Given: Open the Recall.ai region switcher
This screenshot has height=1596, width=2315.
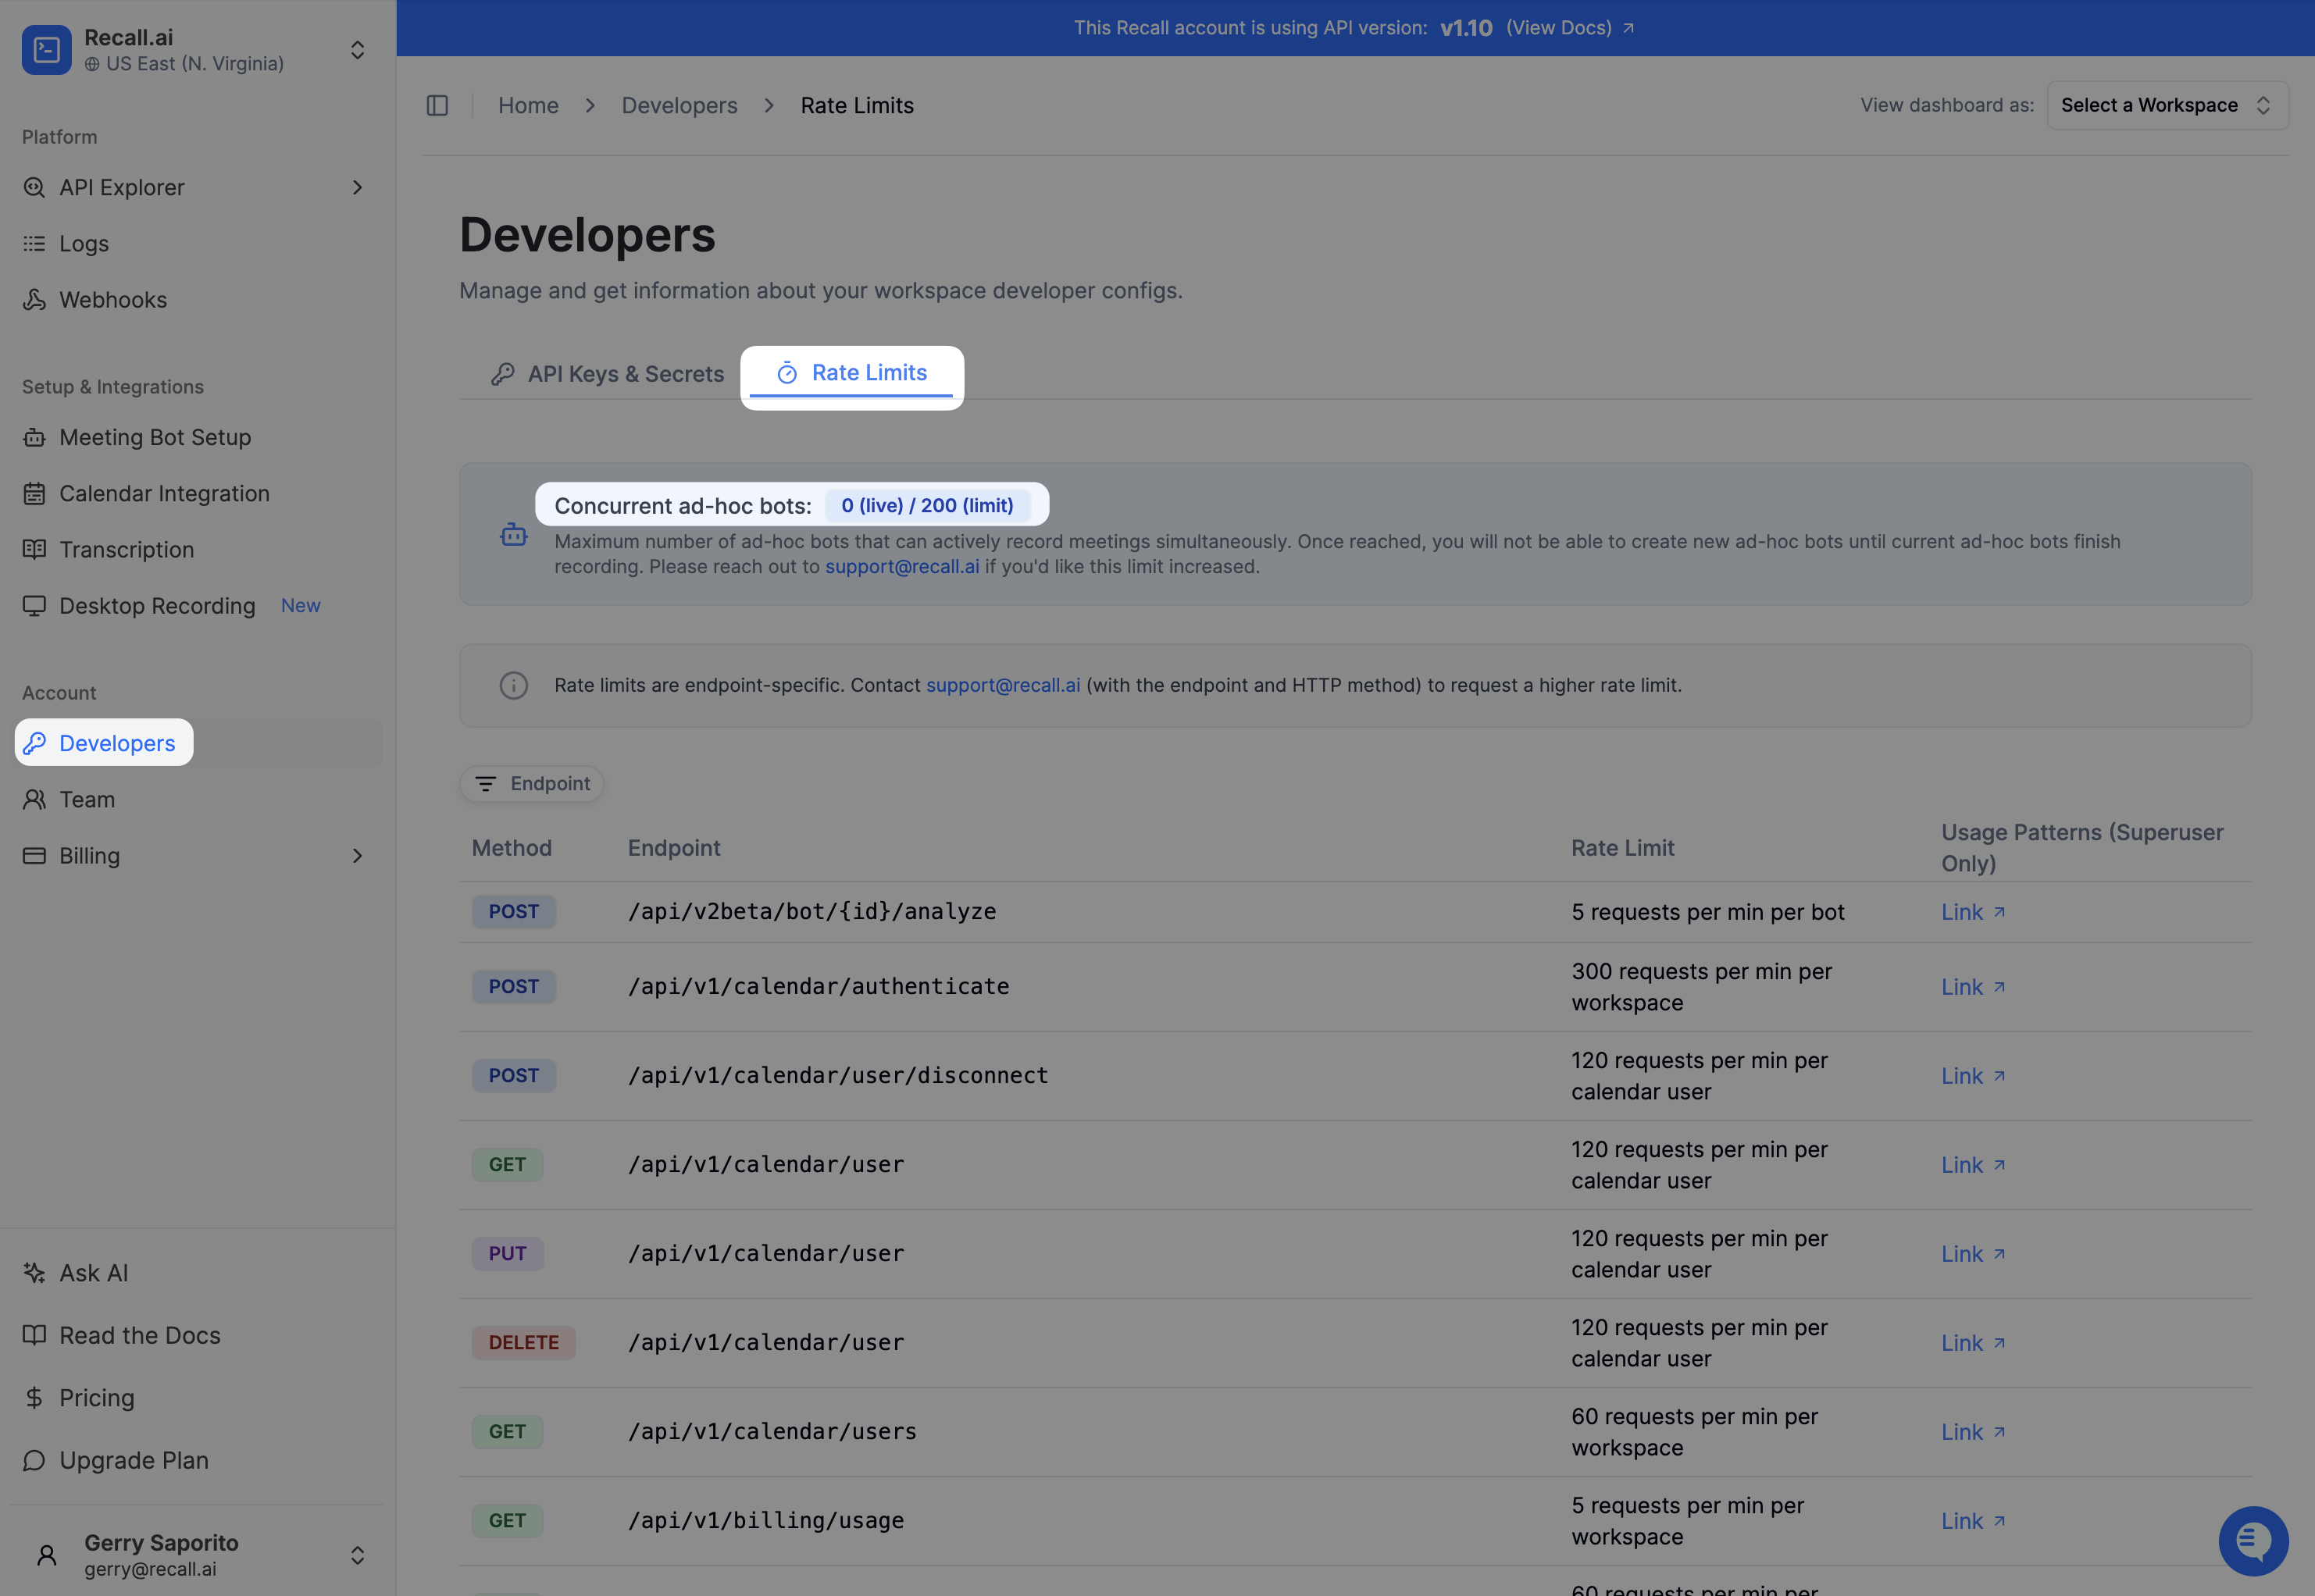Looking at the screenshot, I should 357,50.
